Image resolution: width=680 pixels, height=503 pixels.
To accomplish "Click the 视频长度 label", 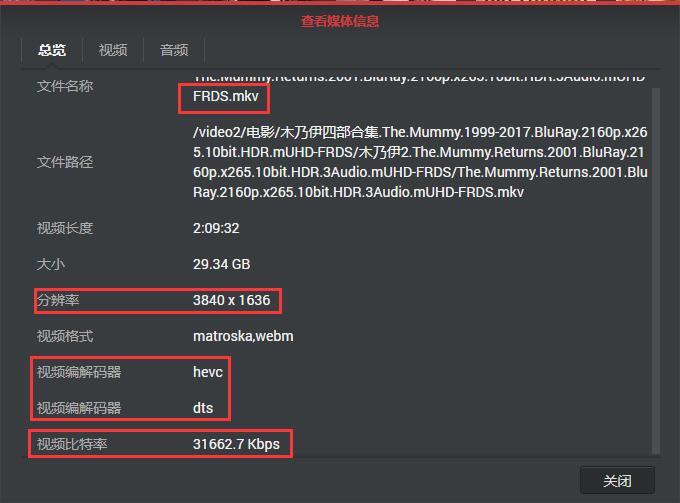I will (x=65, y=228).
